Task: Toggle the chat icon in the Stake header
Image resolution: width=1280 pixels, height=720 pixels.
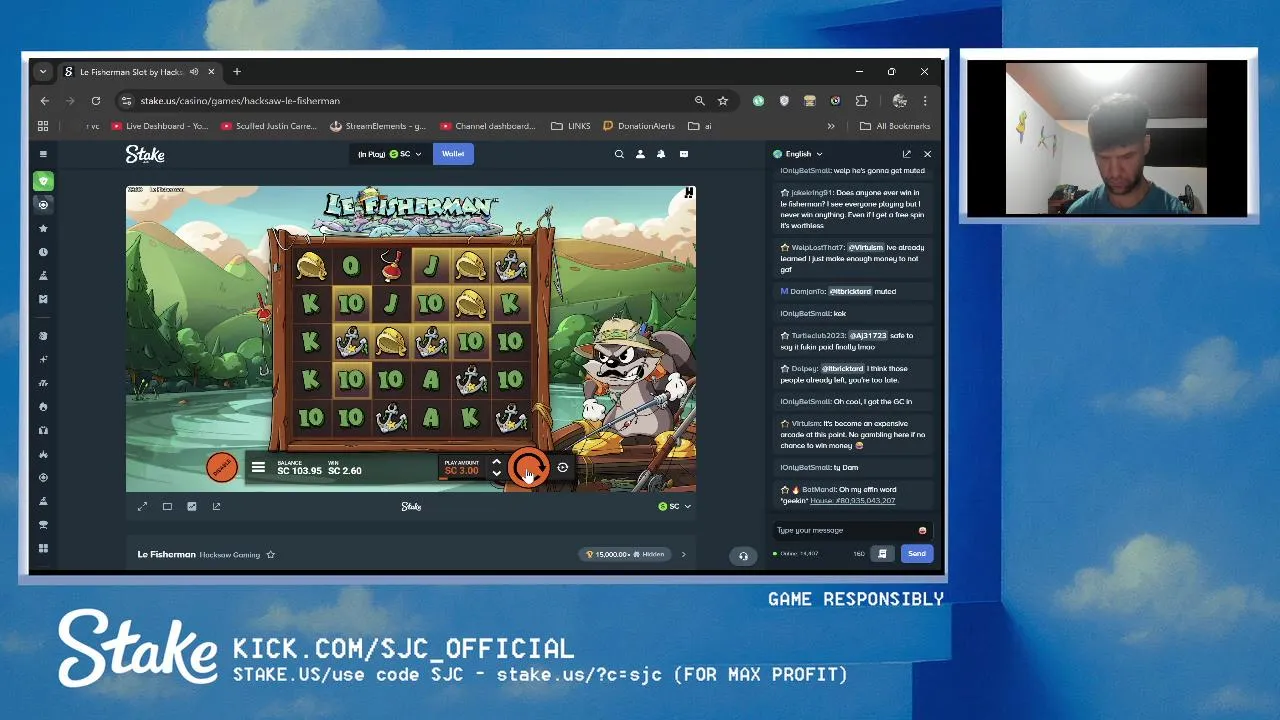Action: pyautogui.click(x=684, y=154)
